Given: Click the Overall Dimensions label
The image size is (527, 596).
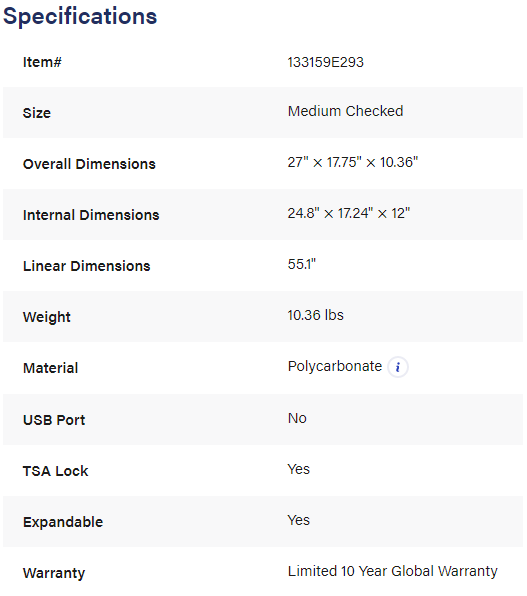Looking at the screenshot, I should point(89,164).
